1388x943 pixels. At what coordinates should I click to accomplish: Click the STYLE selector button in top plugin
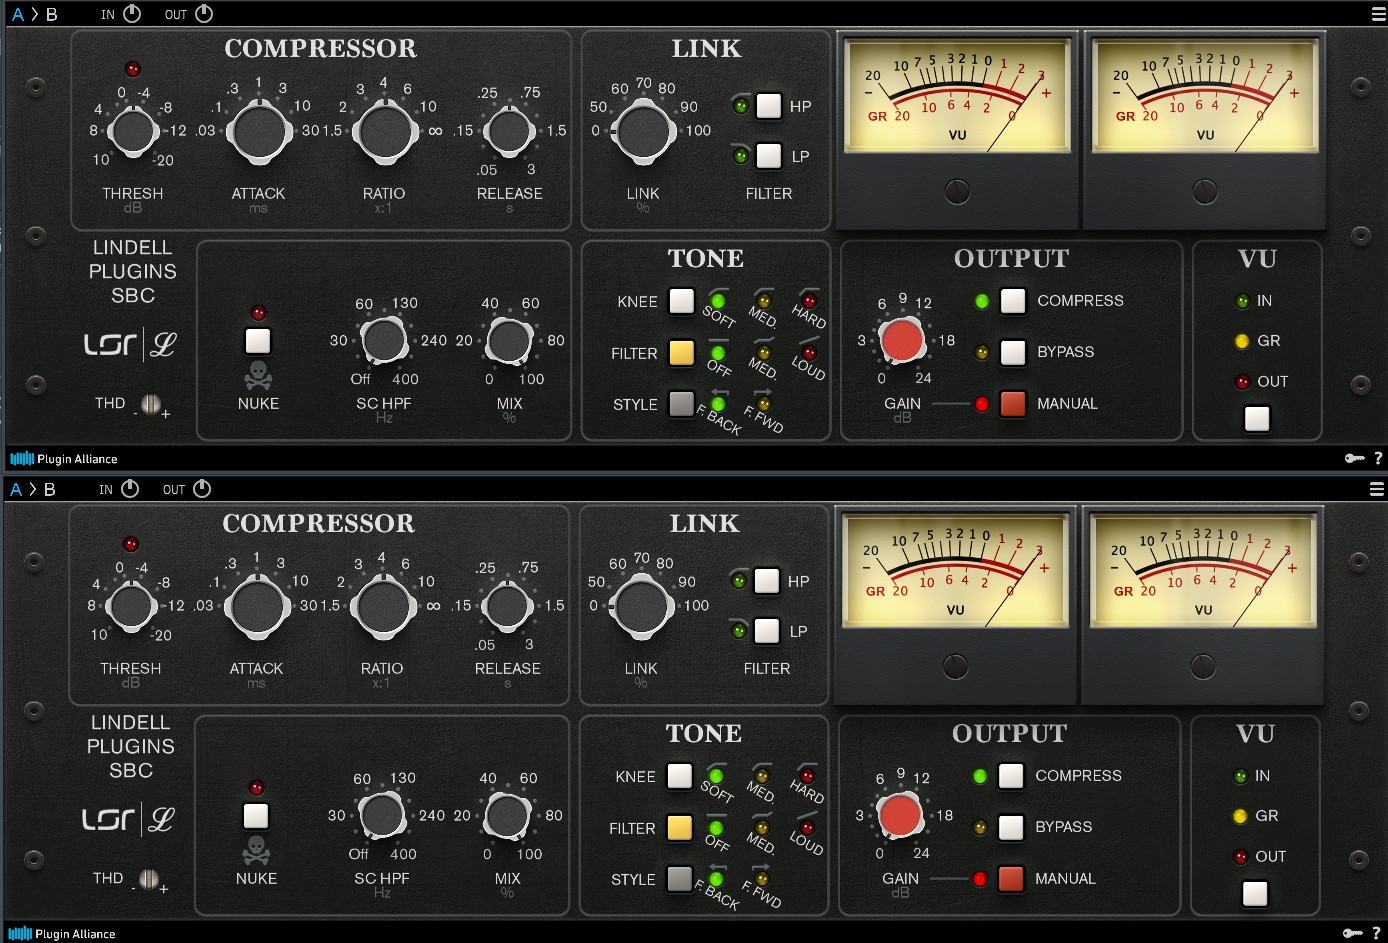click(x=681, y=404)
